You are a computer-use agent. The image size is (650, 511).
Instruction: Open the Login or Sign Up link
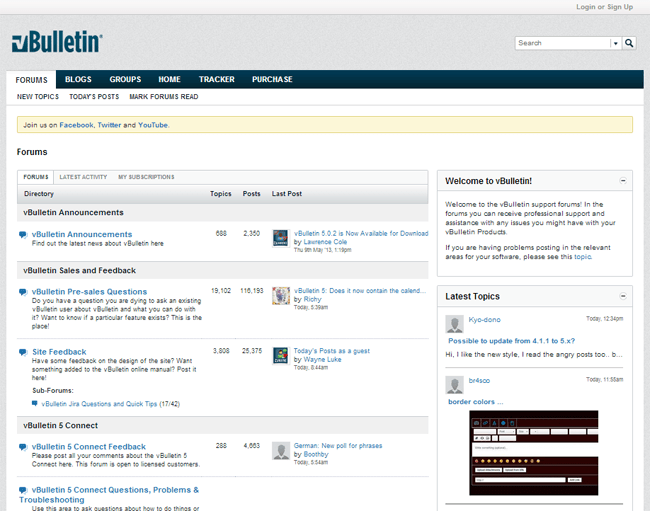[604, 7]
